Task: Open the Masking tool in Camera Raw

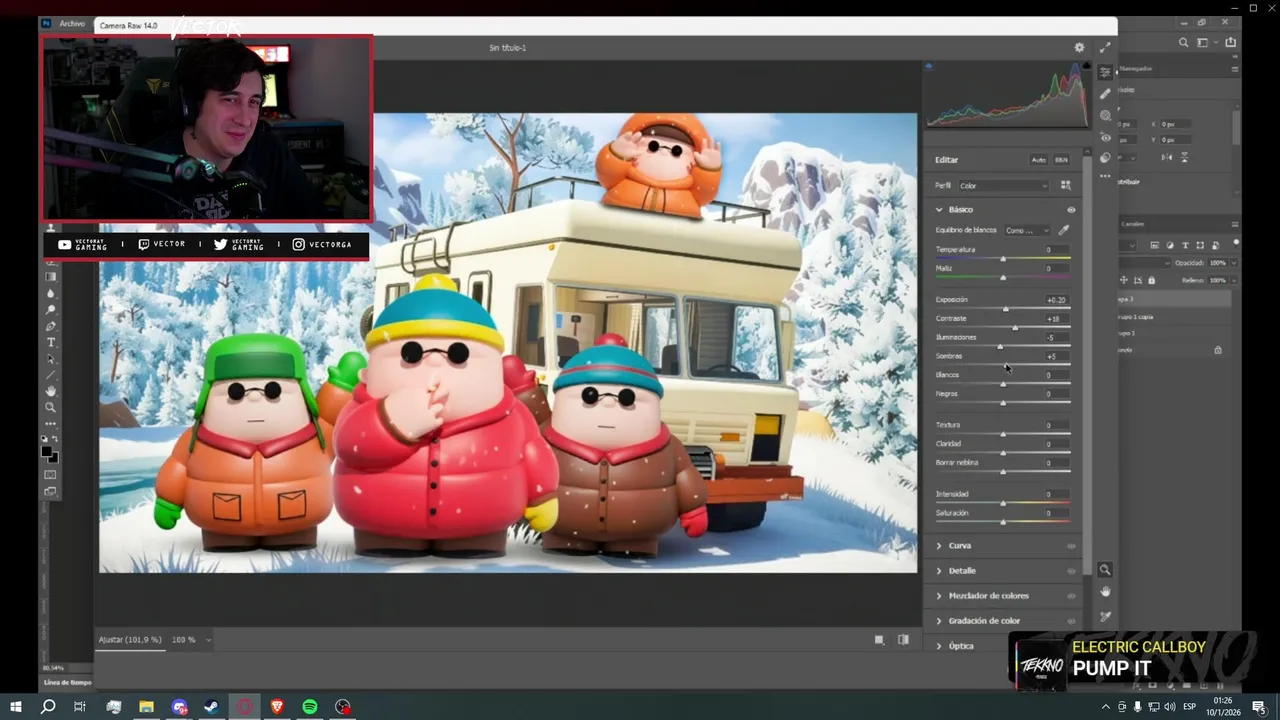Action: pos(1105,116)
